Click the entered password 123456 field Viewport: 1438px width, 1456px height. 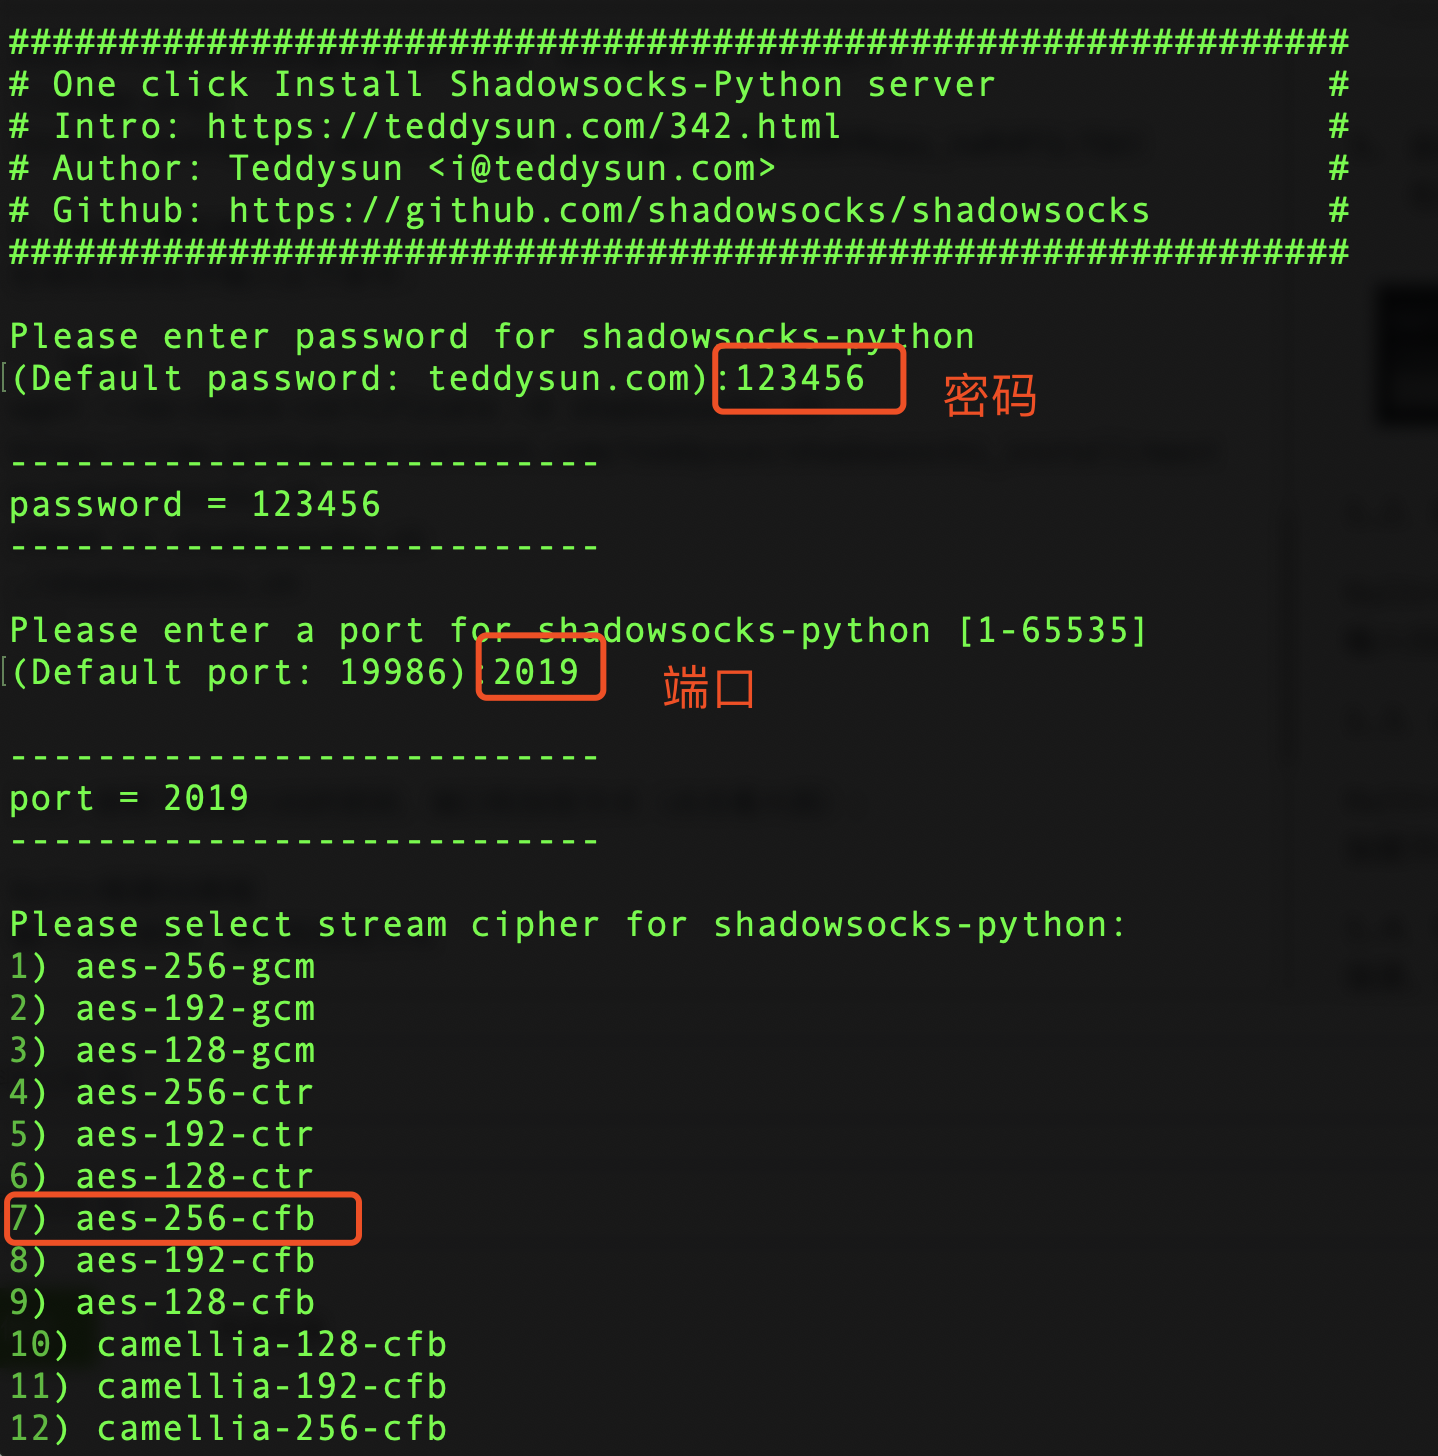[x=808, y=379]
